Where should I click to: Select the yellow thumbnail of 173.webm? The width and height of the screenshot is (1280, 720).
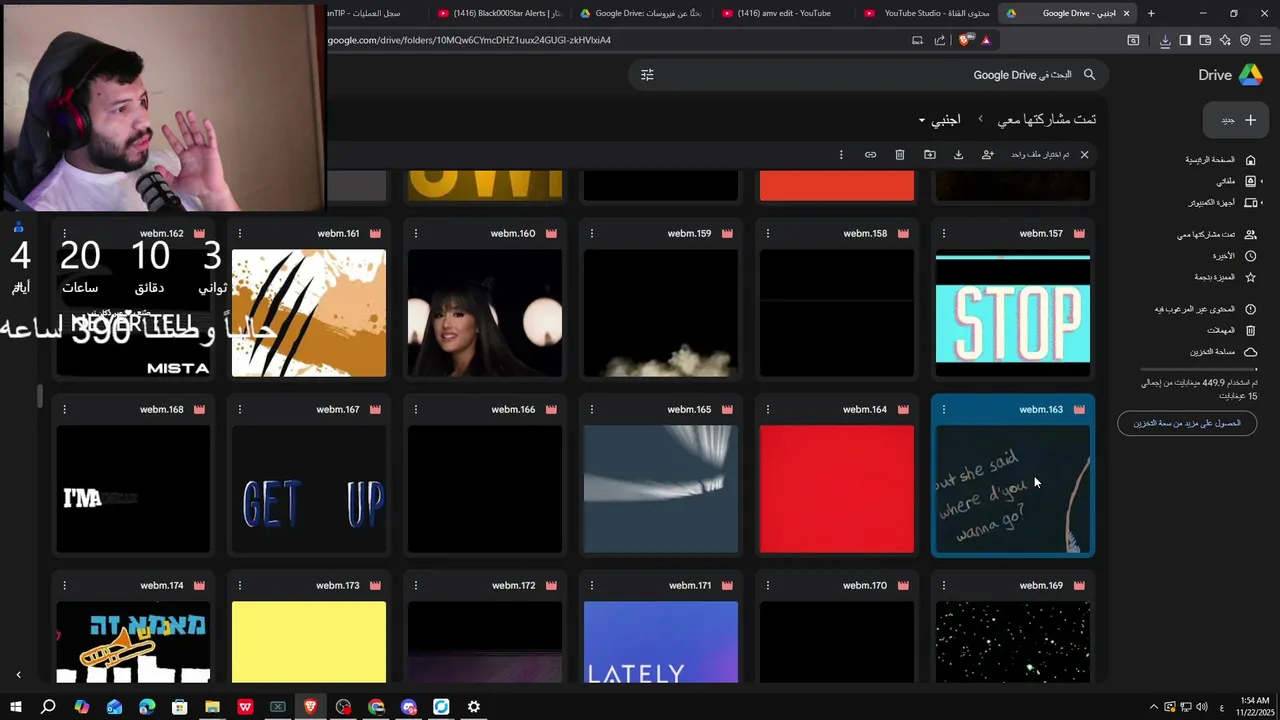(309, 642)
